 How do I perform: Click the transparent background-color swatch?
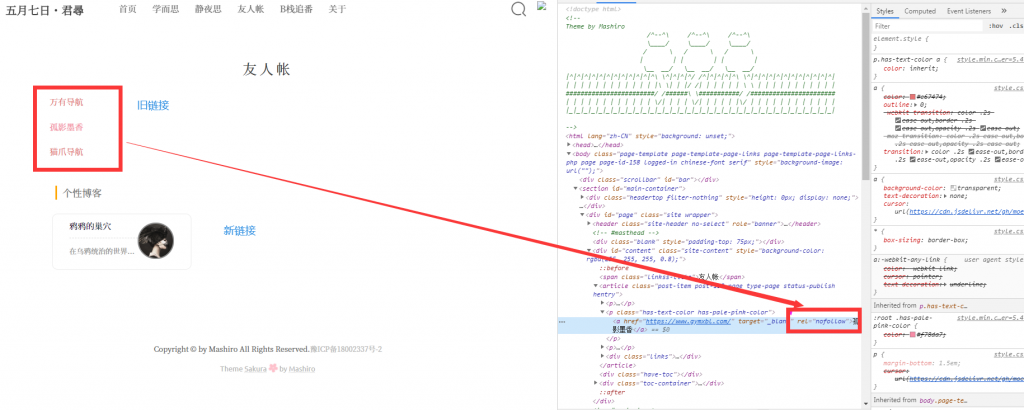[x=954, y=188]
